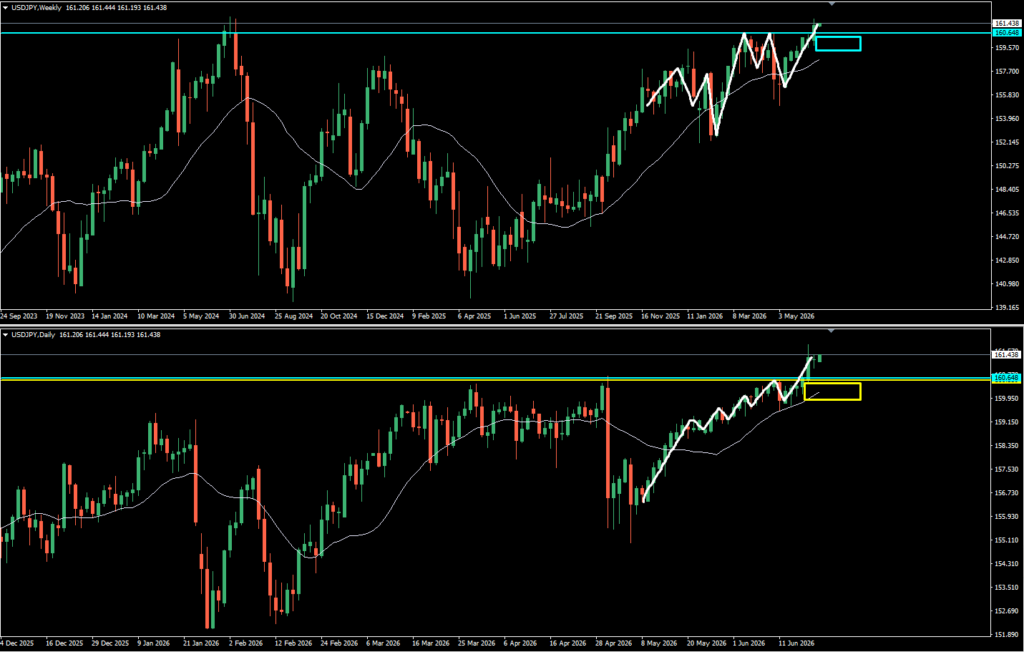The image size is (1024, 652).
Task: Click the 142.850 price scale value
Action: [1006, 260]
